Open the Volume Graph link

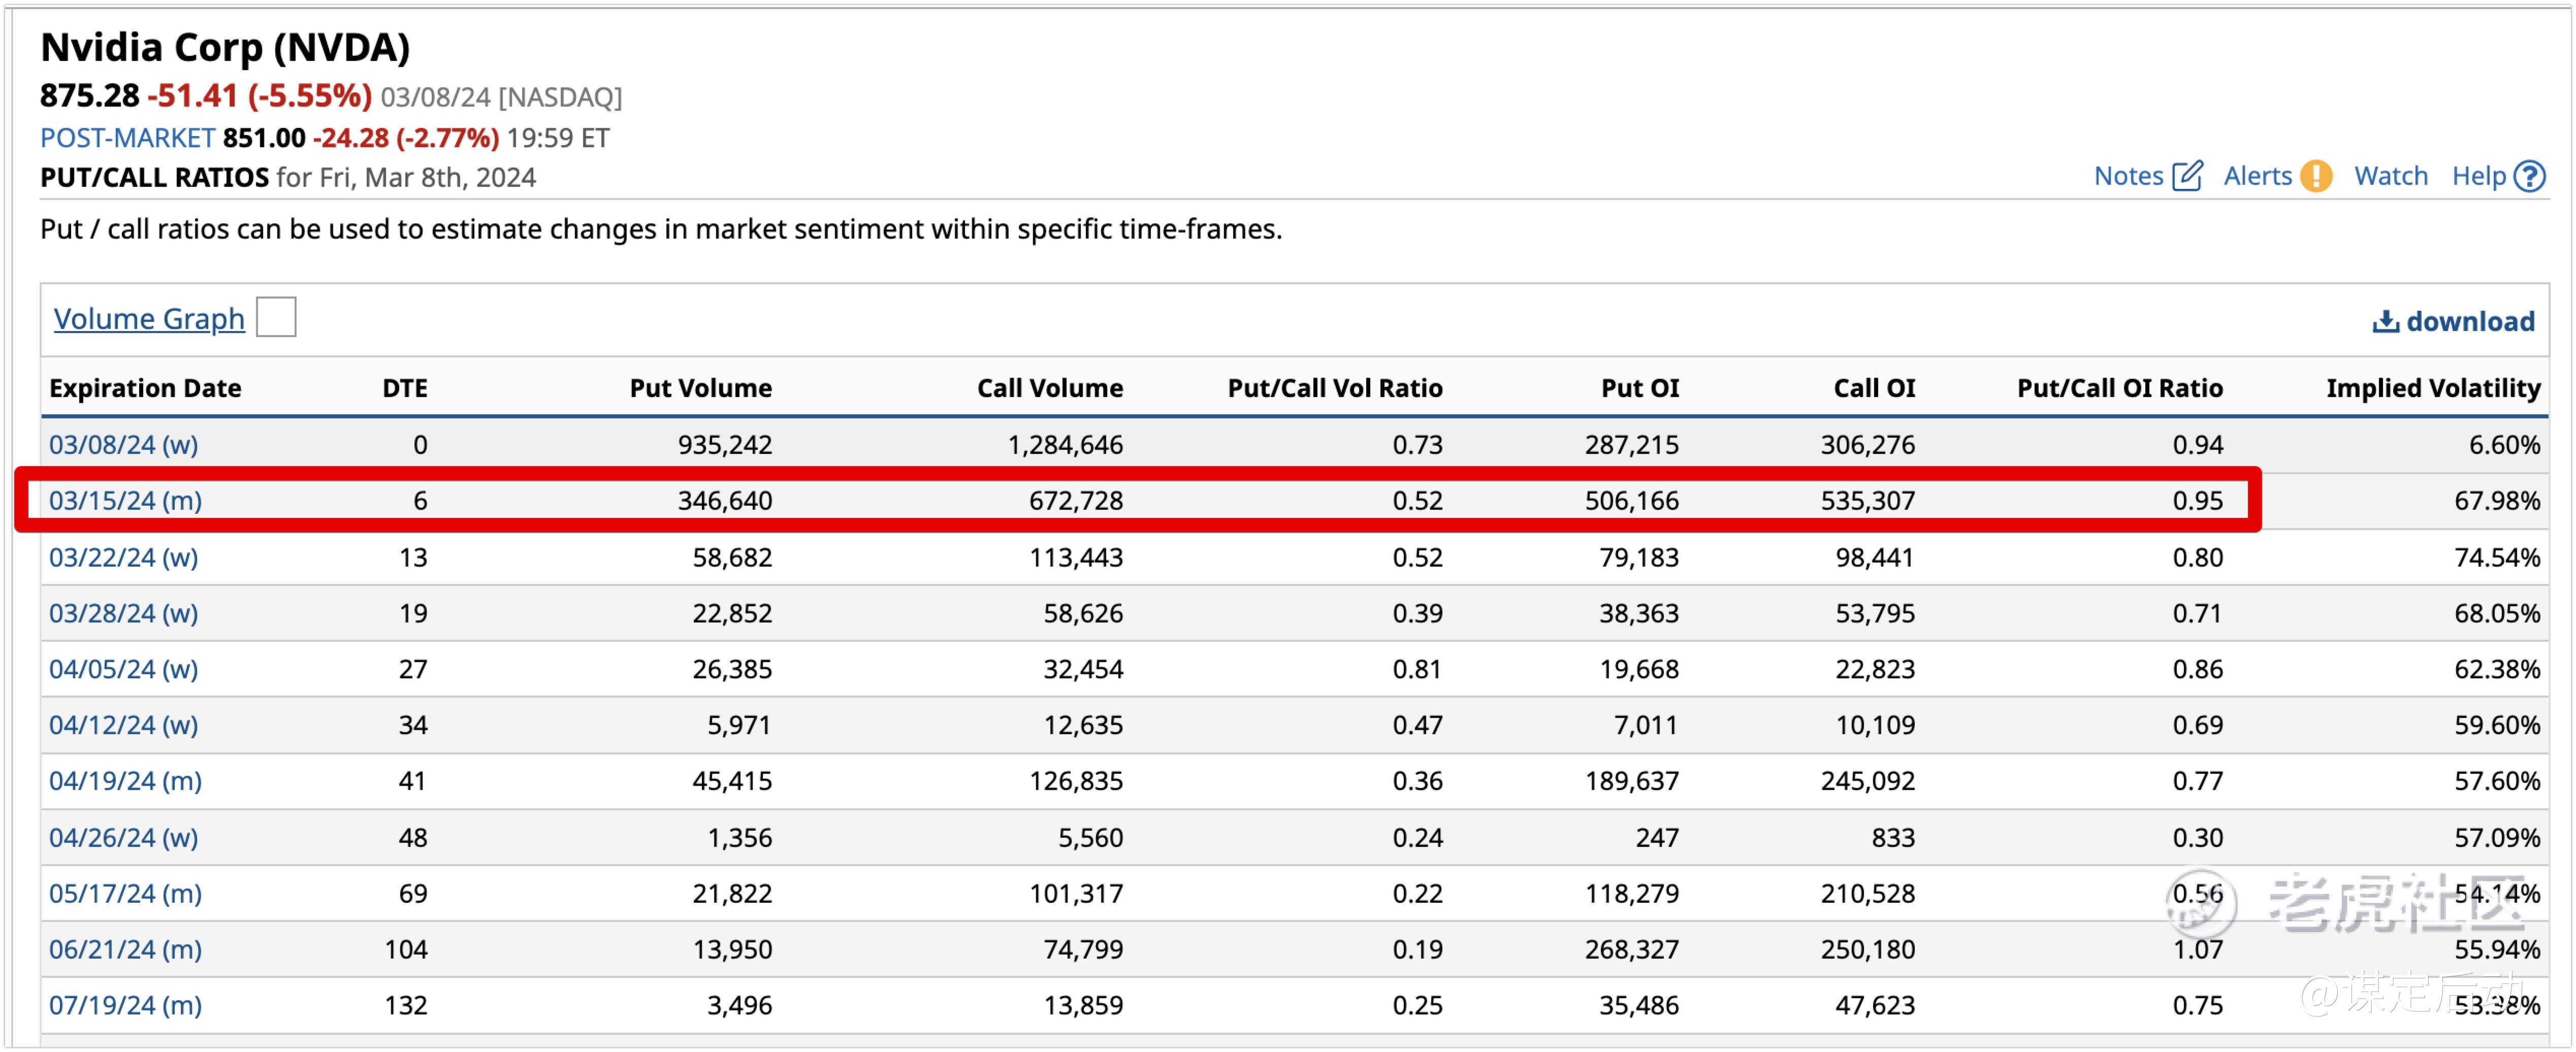pyautogui.click(x=149, y=318)
